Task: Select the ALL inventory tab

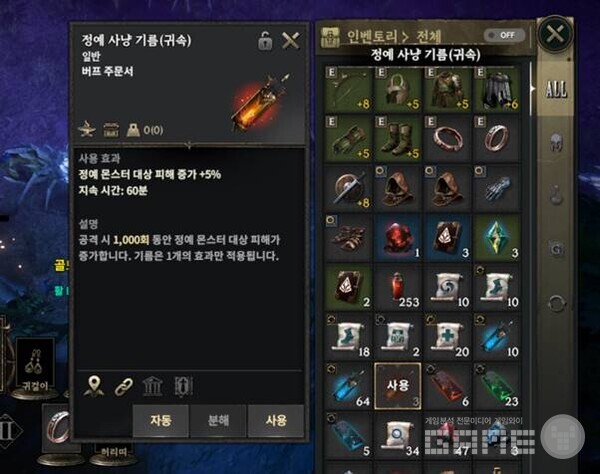Action: [556, 89]
